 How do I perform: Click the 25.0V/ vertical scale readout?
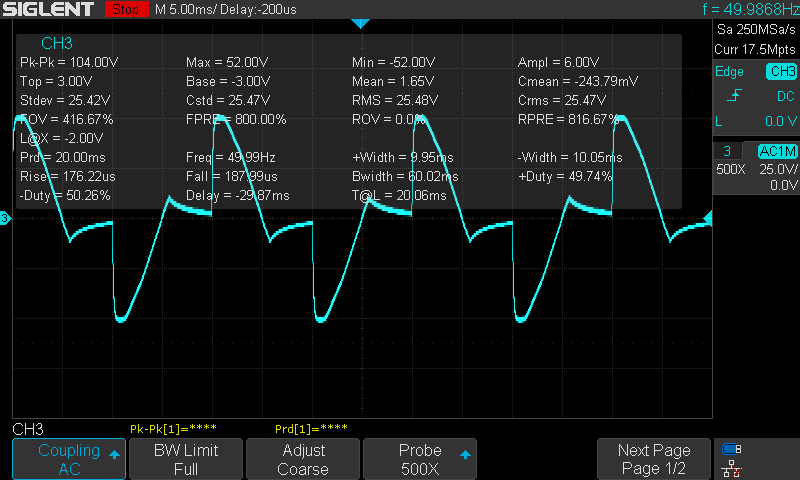tap(776, 169)
